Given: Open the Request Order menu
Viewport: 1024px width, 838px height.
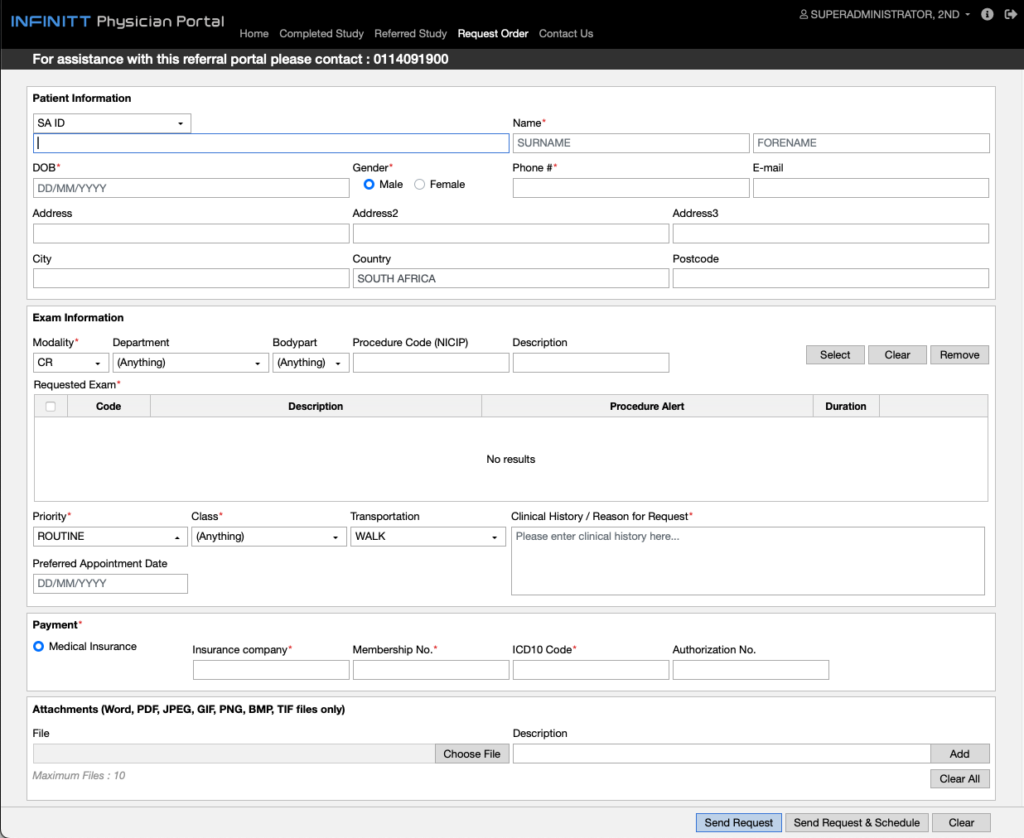Looking at the screenshot, I should click(493, 33).
